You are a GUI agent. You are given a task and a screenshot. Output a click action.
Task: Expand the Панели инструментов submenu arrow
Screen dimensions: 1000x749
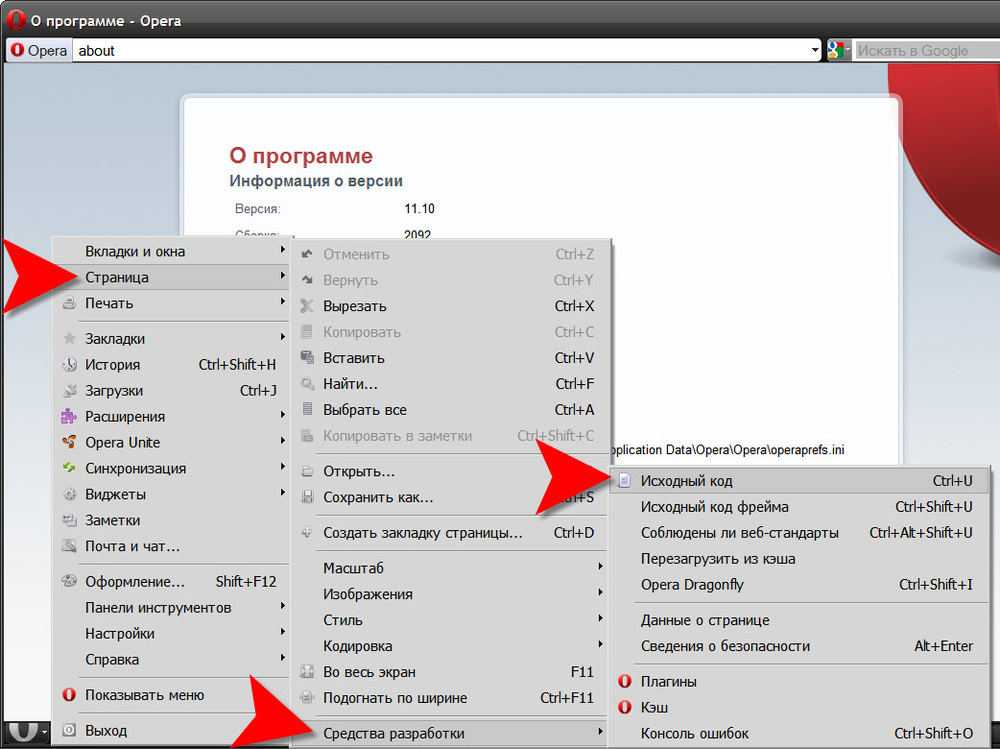point(282,606)
